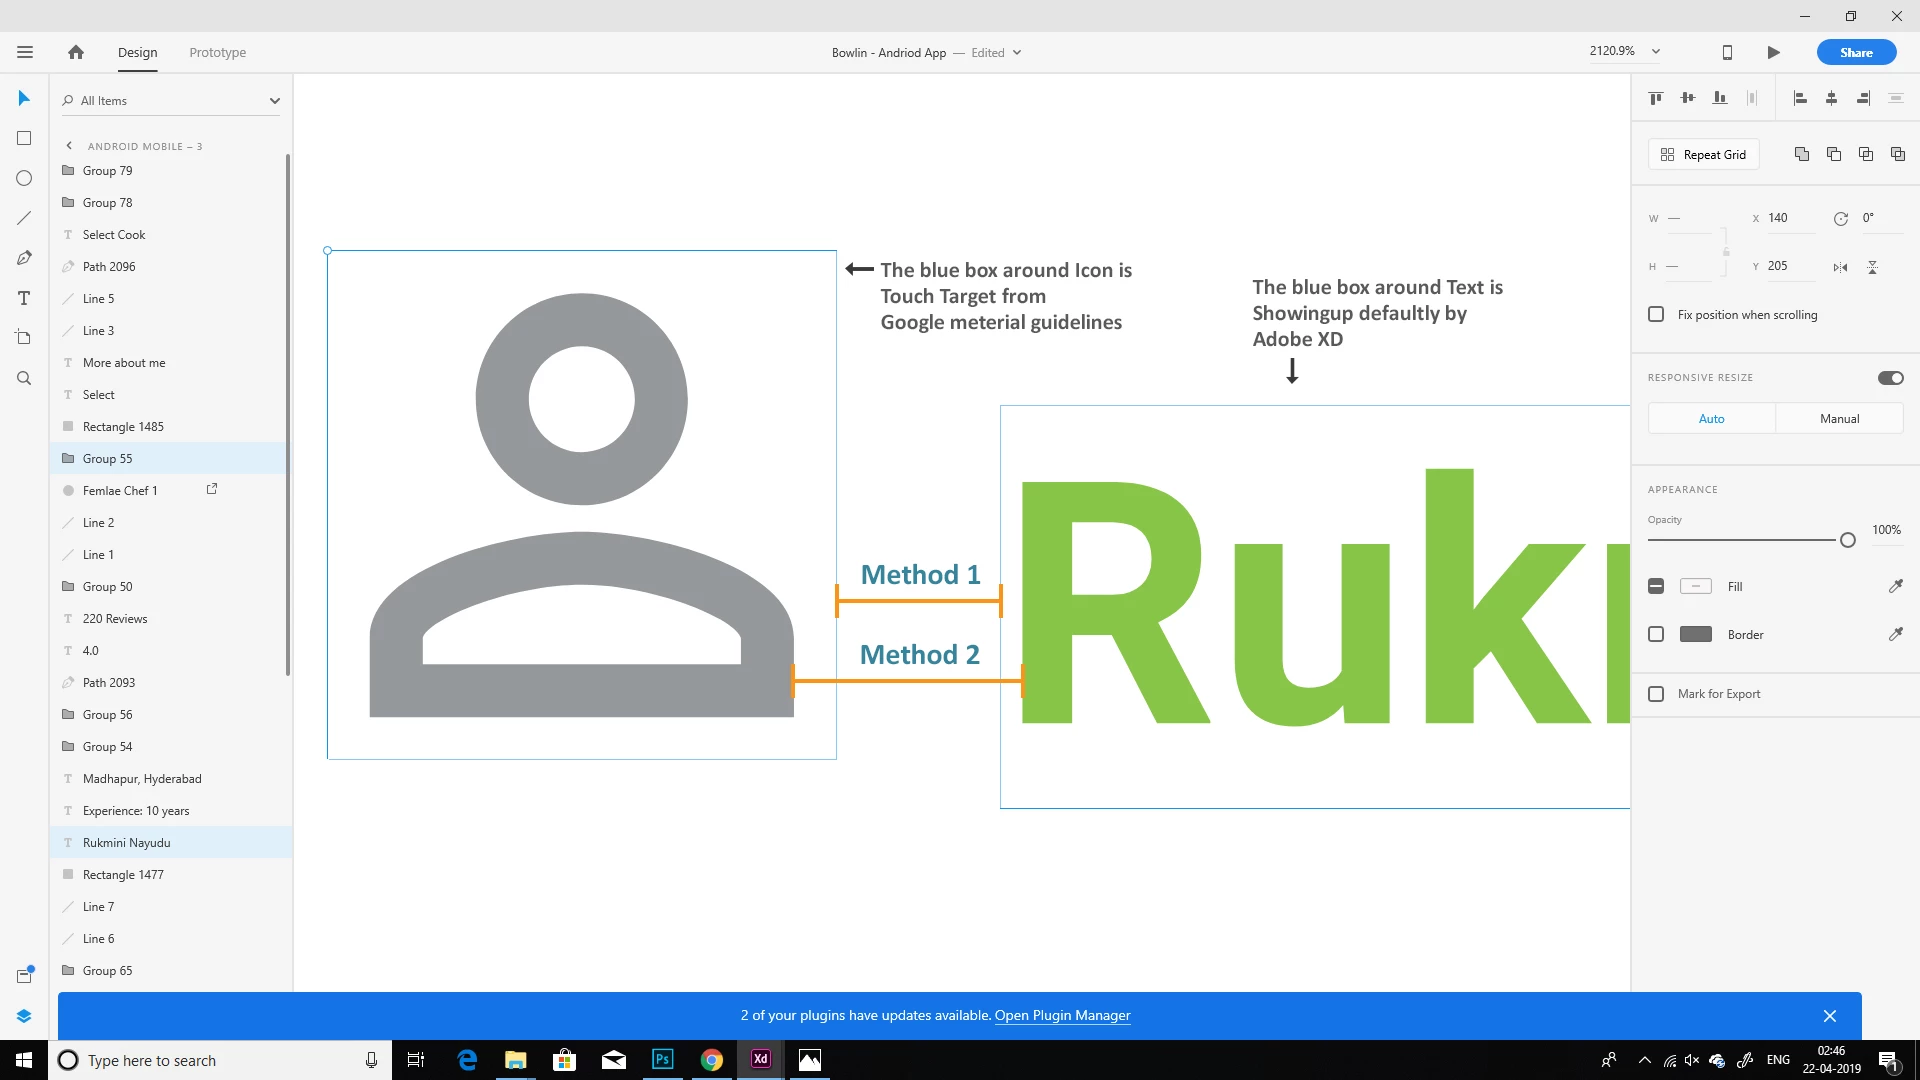Click the Fill eyedropper icon
1920x1080 pixels.
tap(1895, 586)
